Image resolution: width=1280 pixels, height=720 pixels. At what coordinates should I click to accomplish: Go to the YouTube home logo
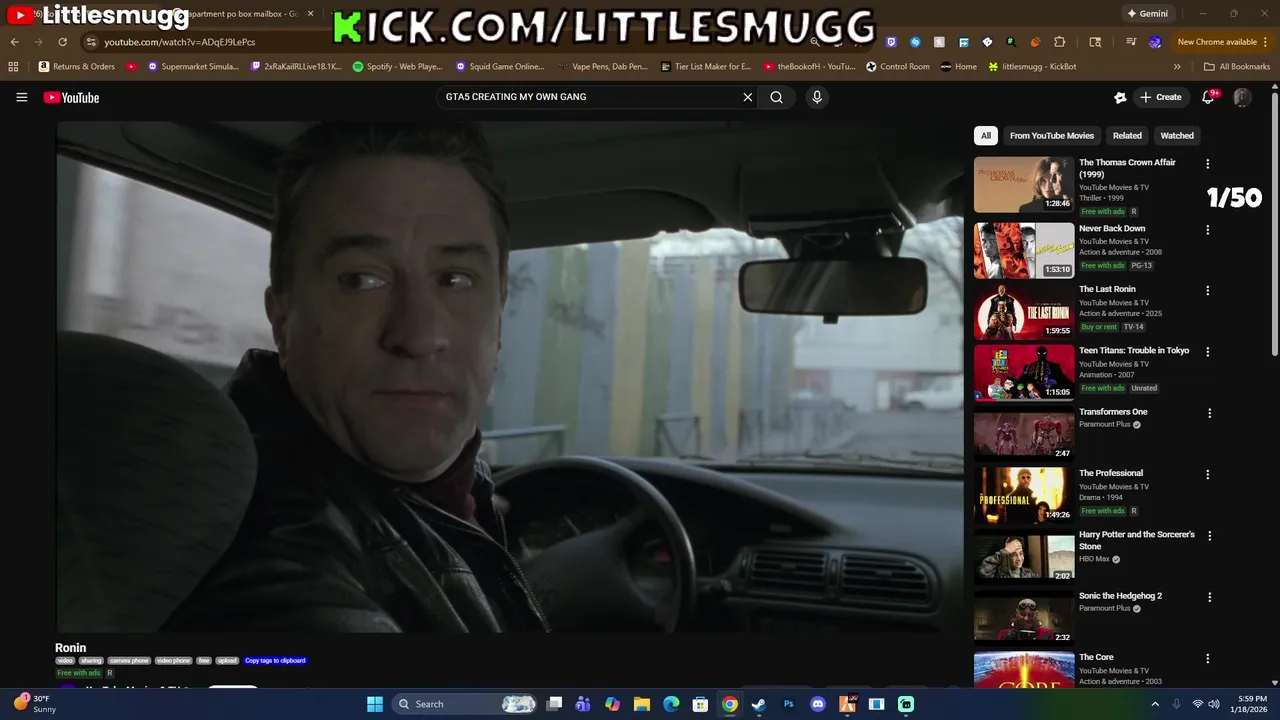(71, 97)
